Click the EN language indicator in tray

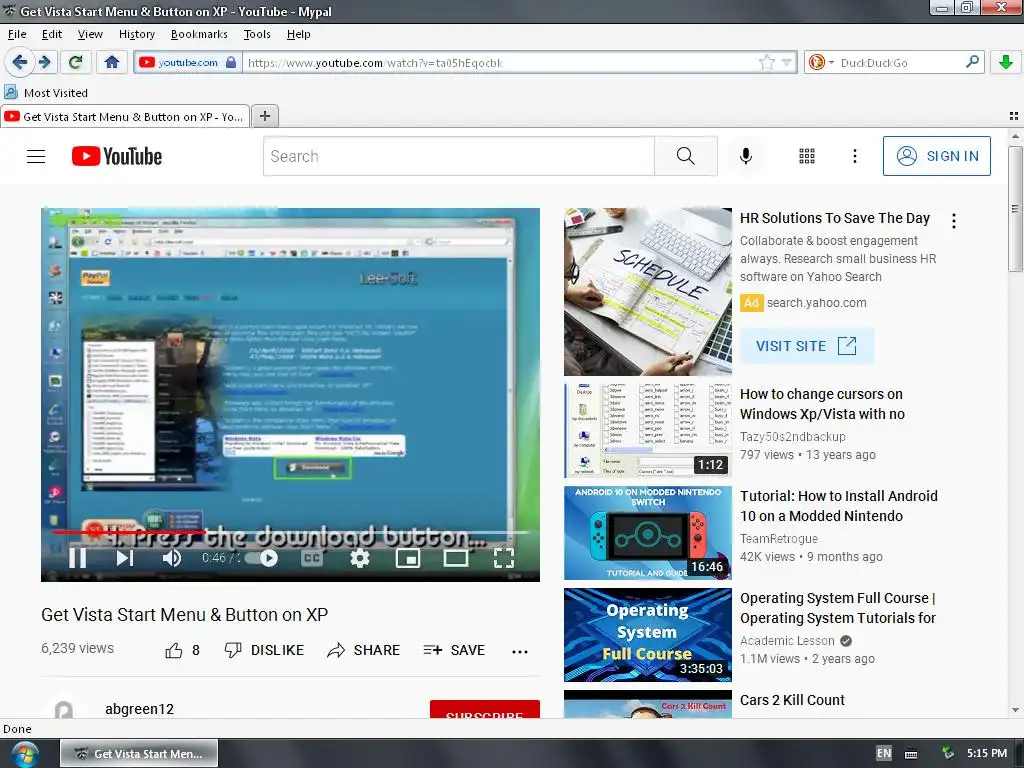(x=883, y=753)
